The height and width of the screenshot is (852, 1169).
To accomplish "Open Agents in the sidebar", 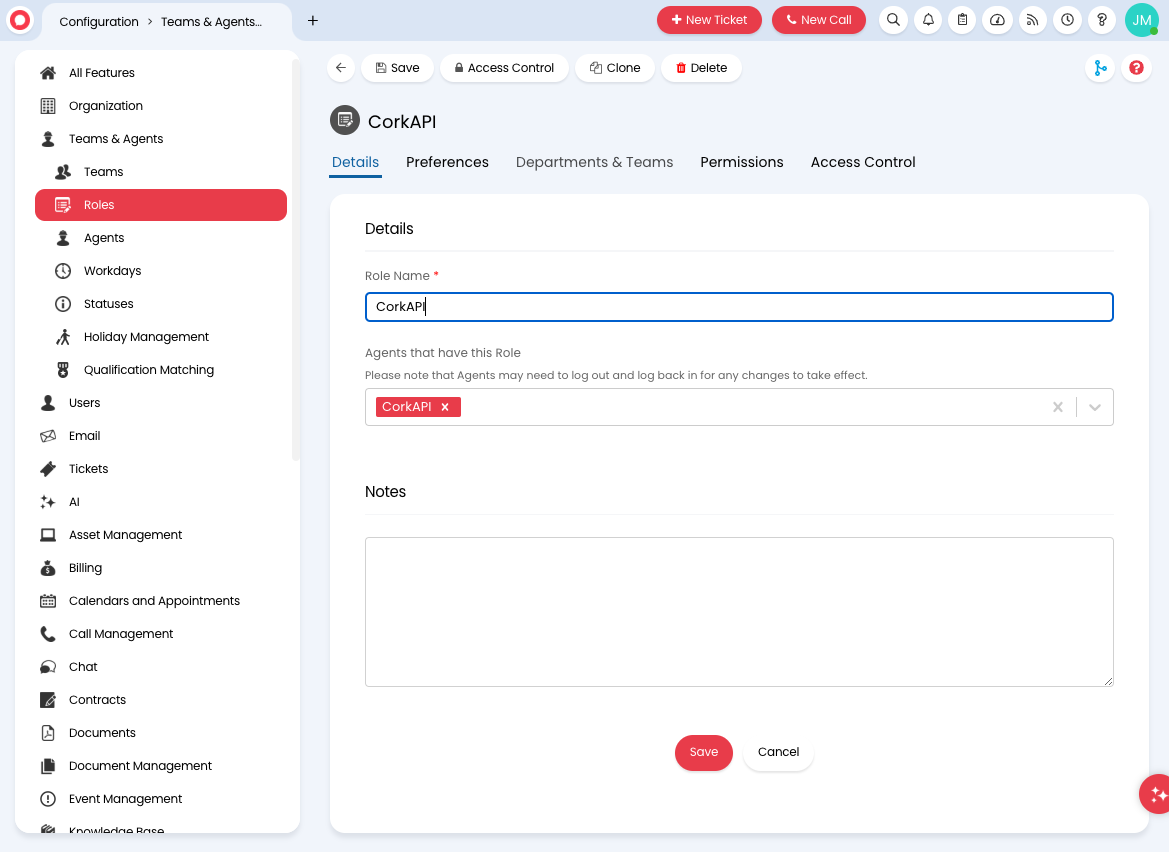I will [x=161, y=238].
